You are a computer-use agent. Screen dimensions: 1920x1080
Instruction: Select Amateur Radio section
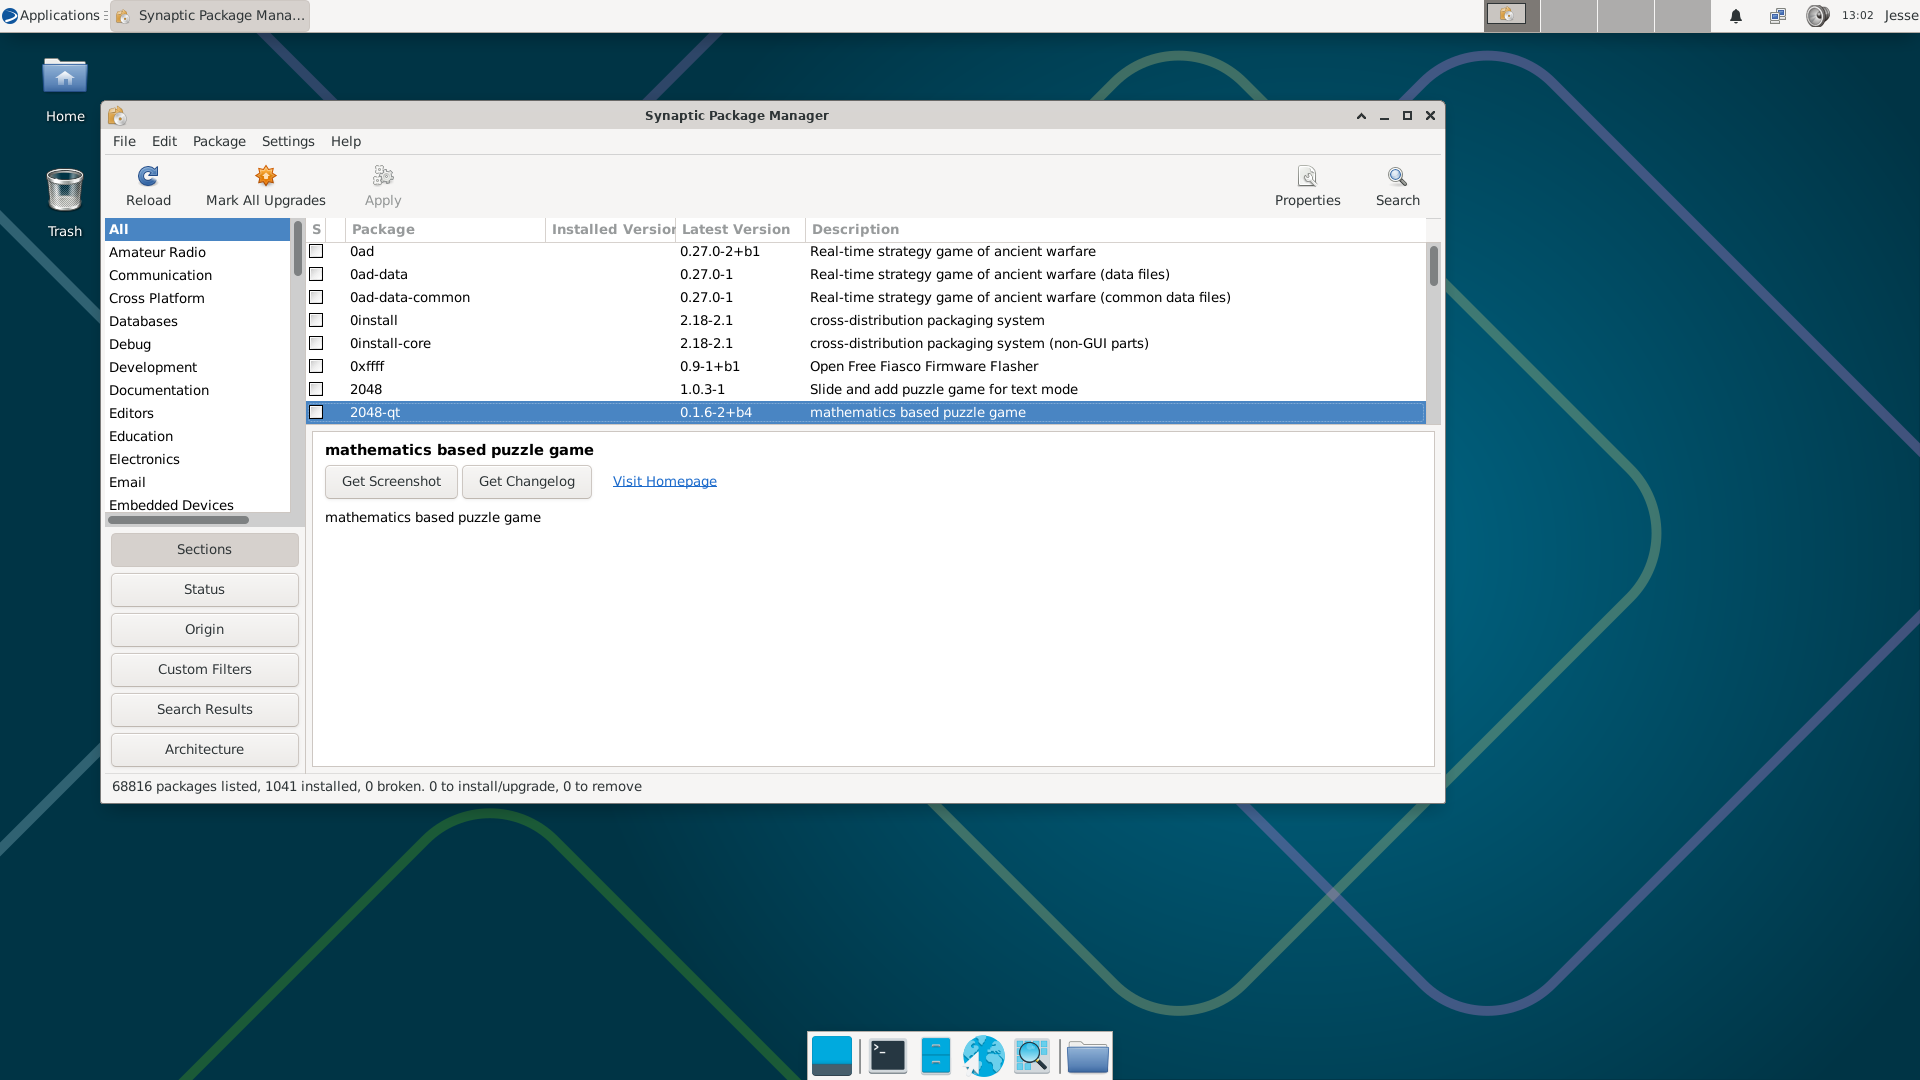197,252
